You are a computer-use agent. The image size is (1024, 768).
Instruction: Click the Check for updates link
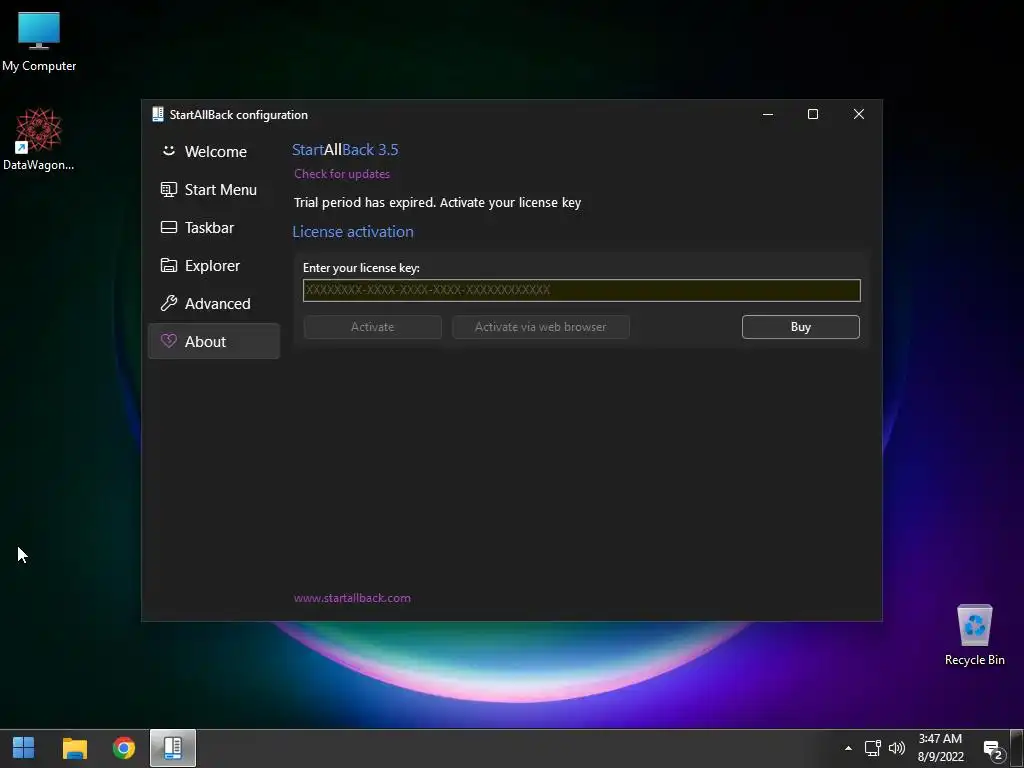342,174
